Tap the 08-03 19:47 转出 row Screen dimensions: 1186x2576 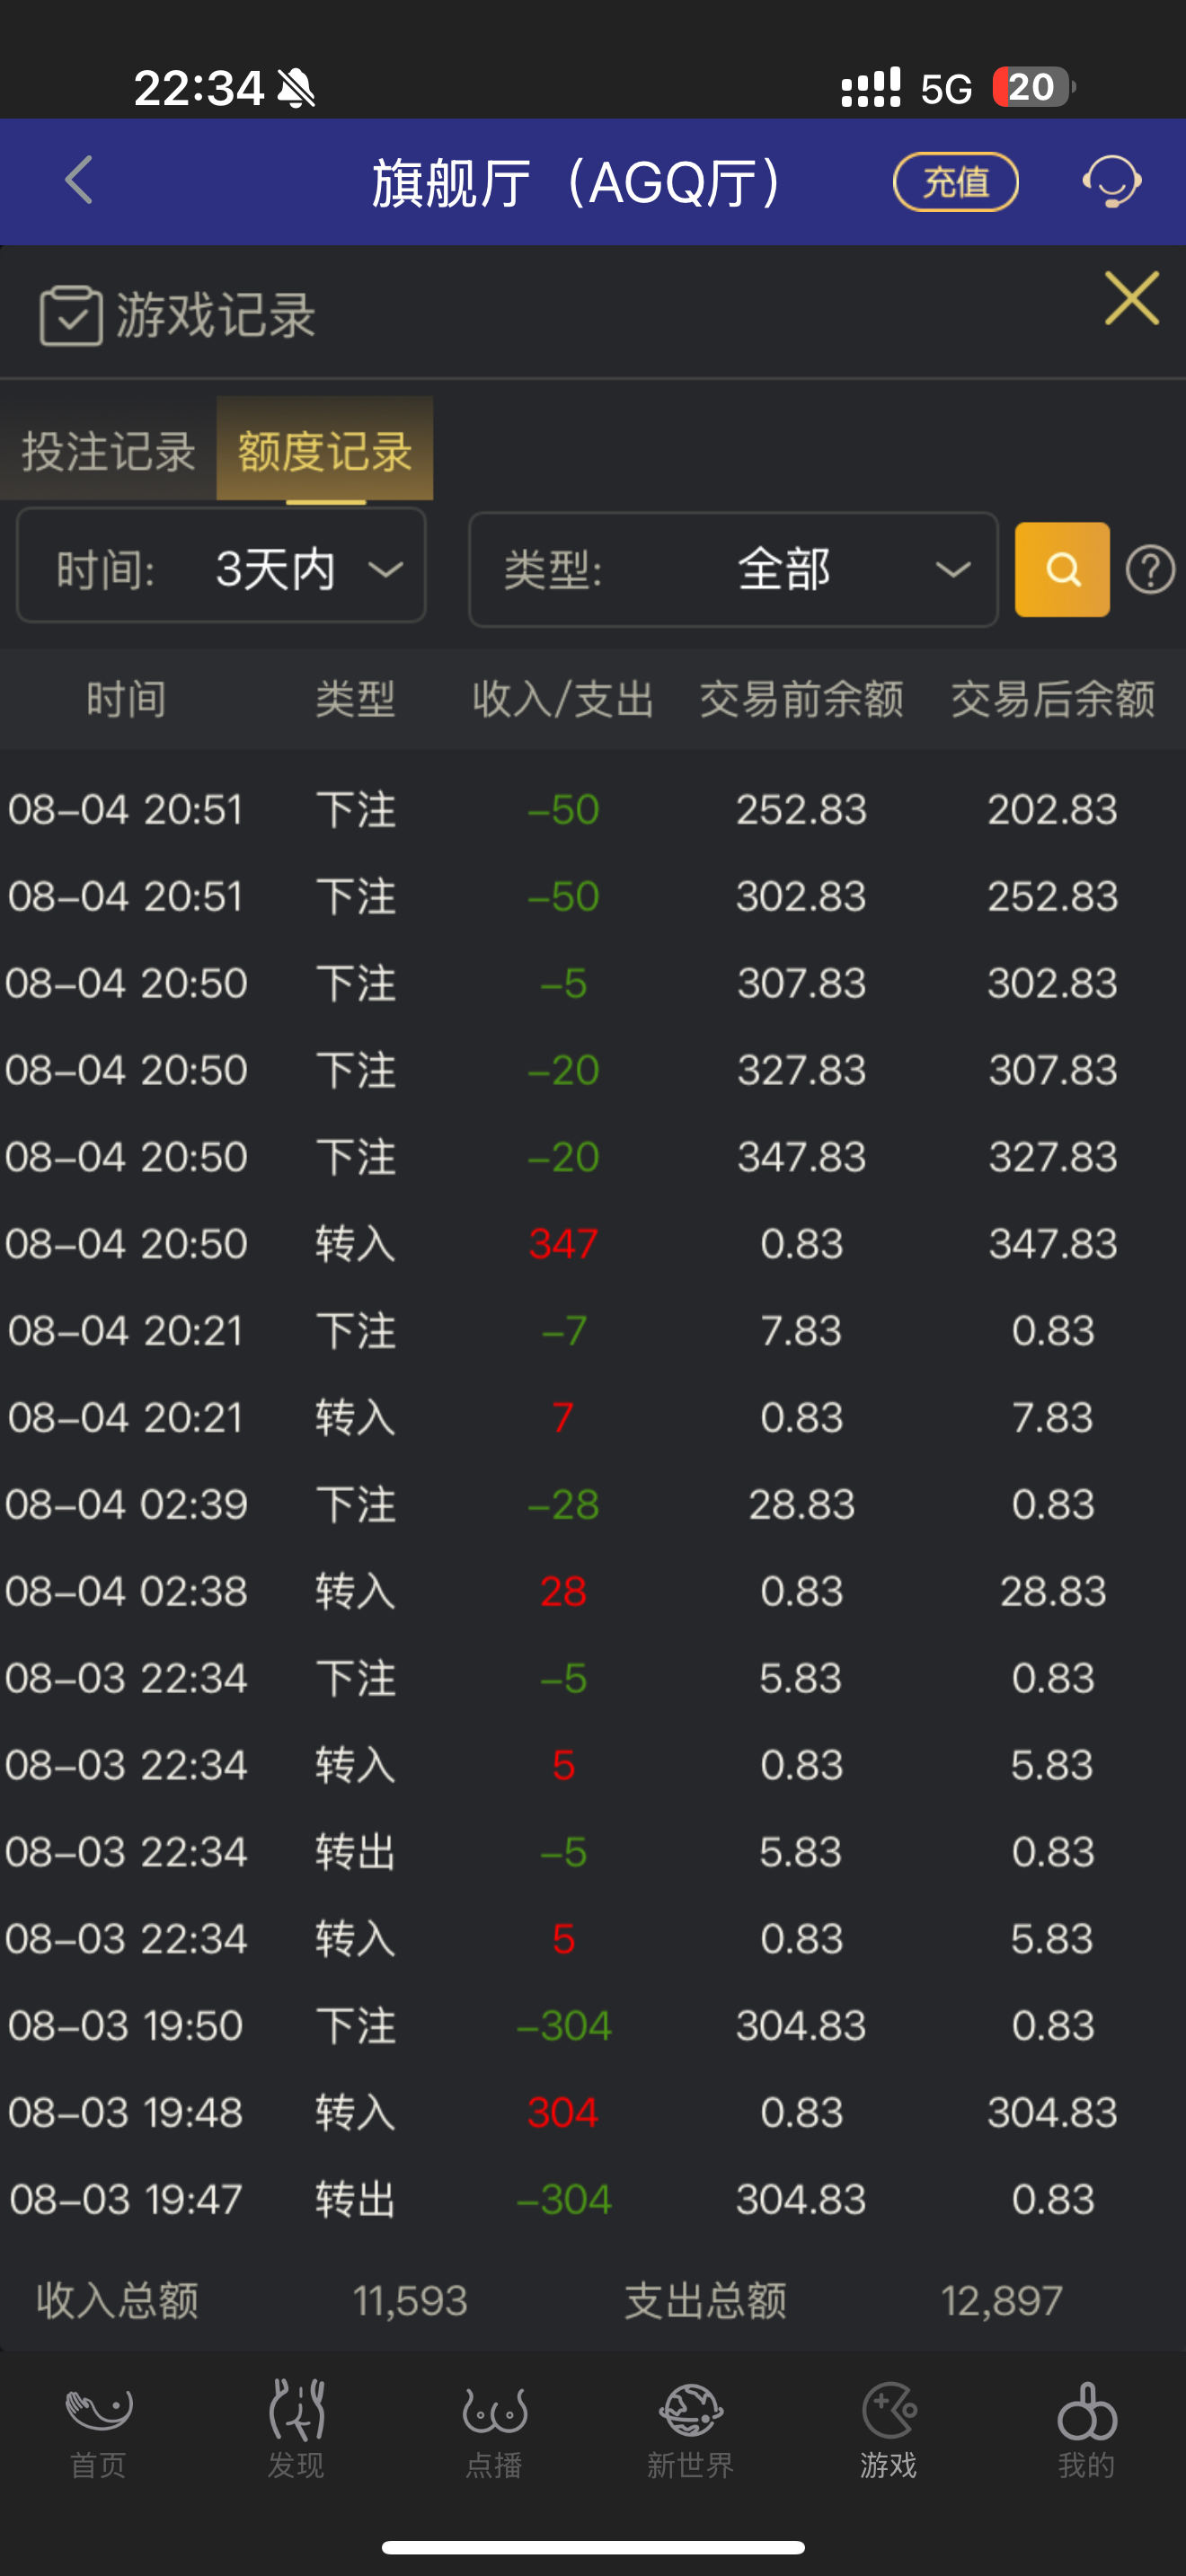pyautogui.click(x=593, y=2199)
